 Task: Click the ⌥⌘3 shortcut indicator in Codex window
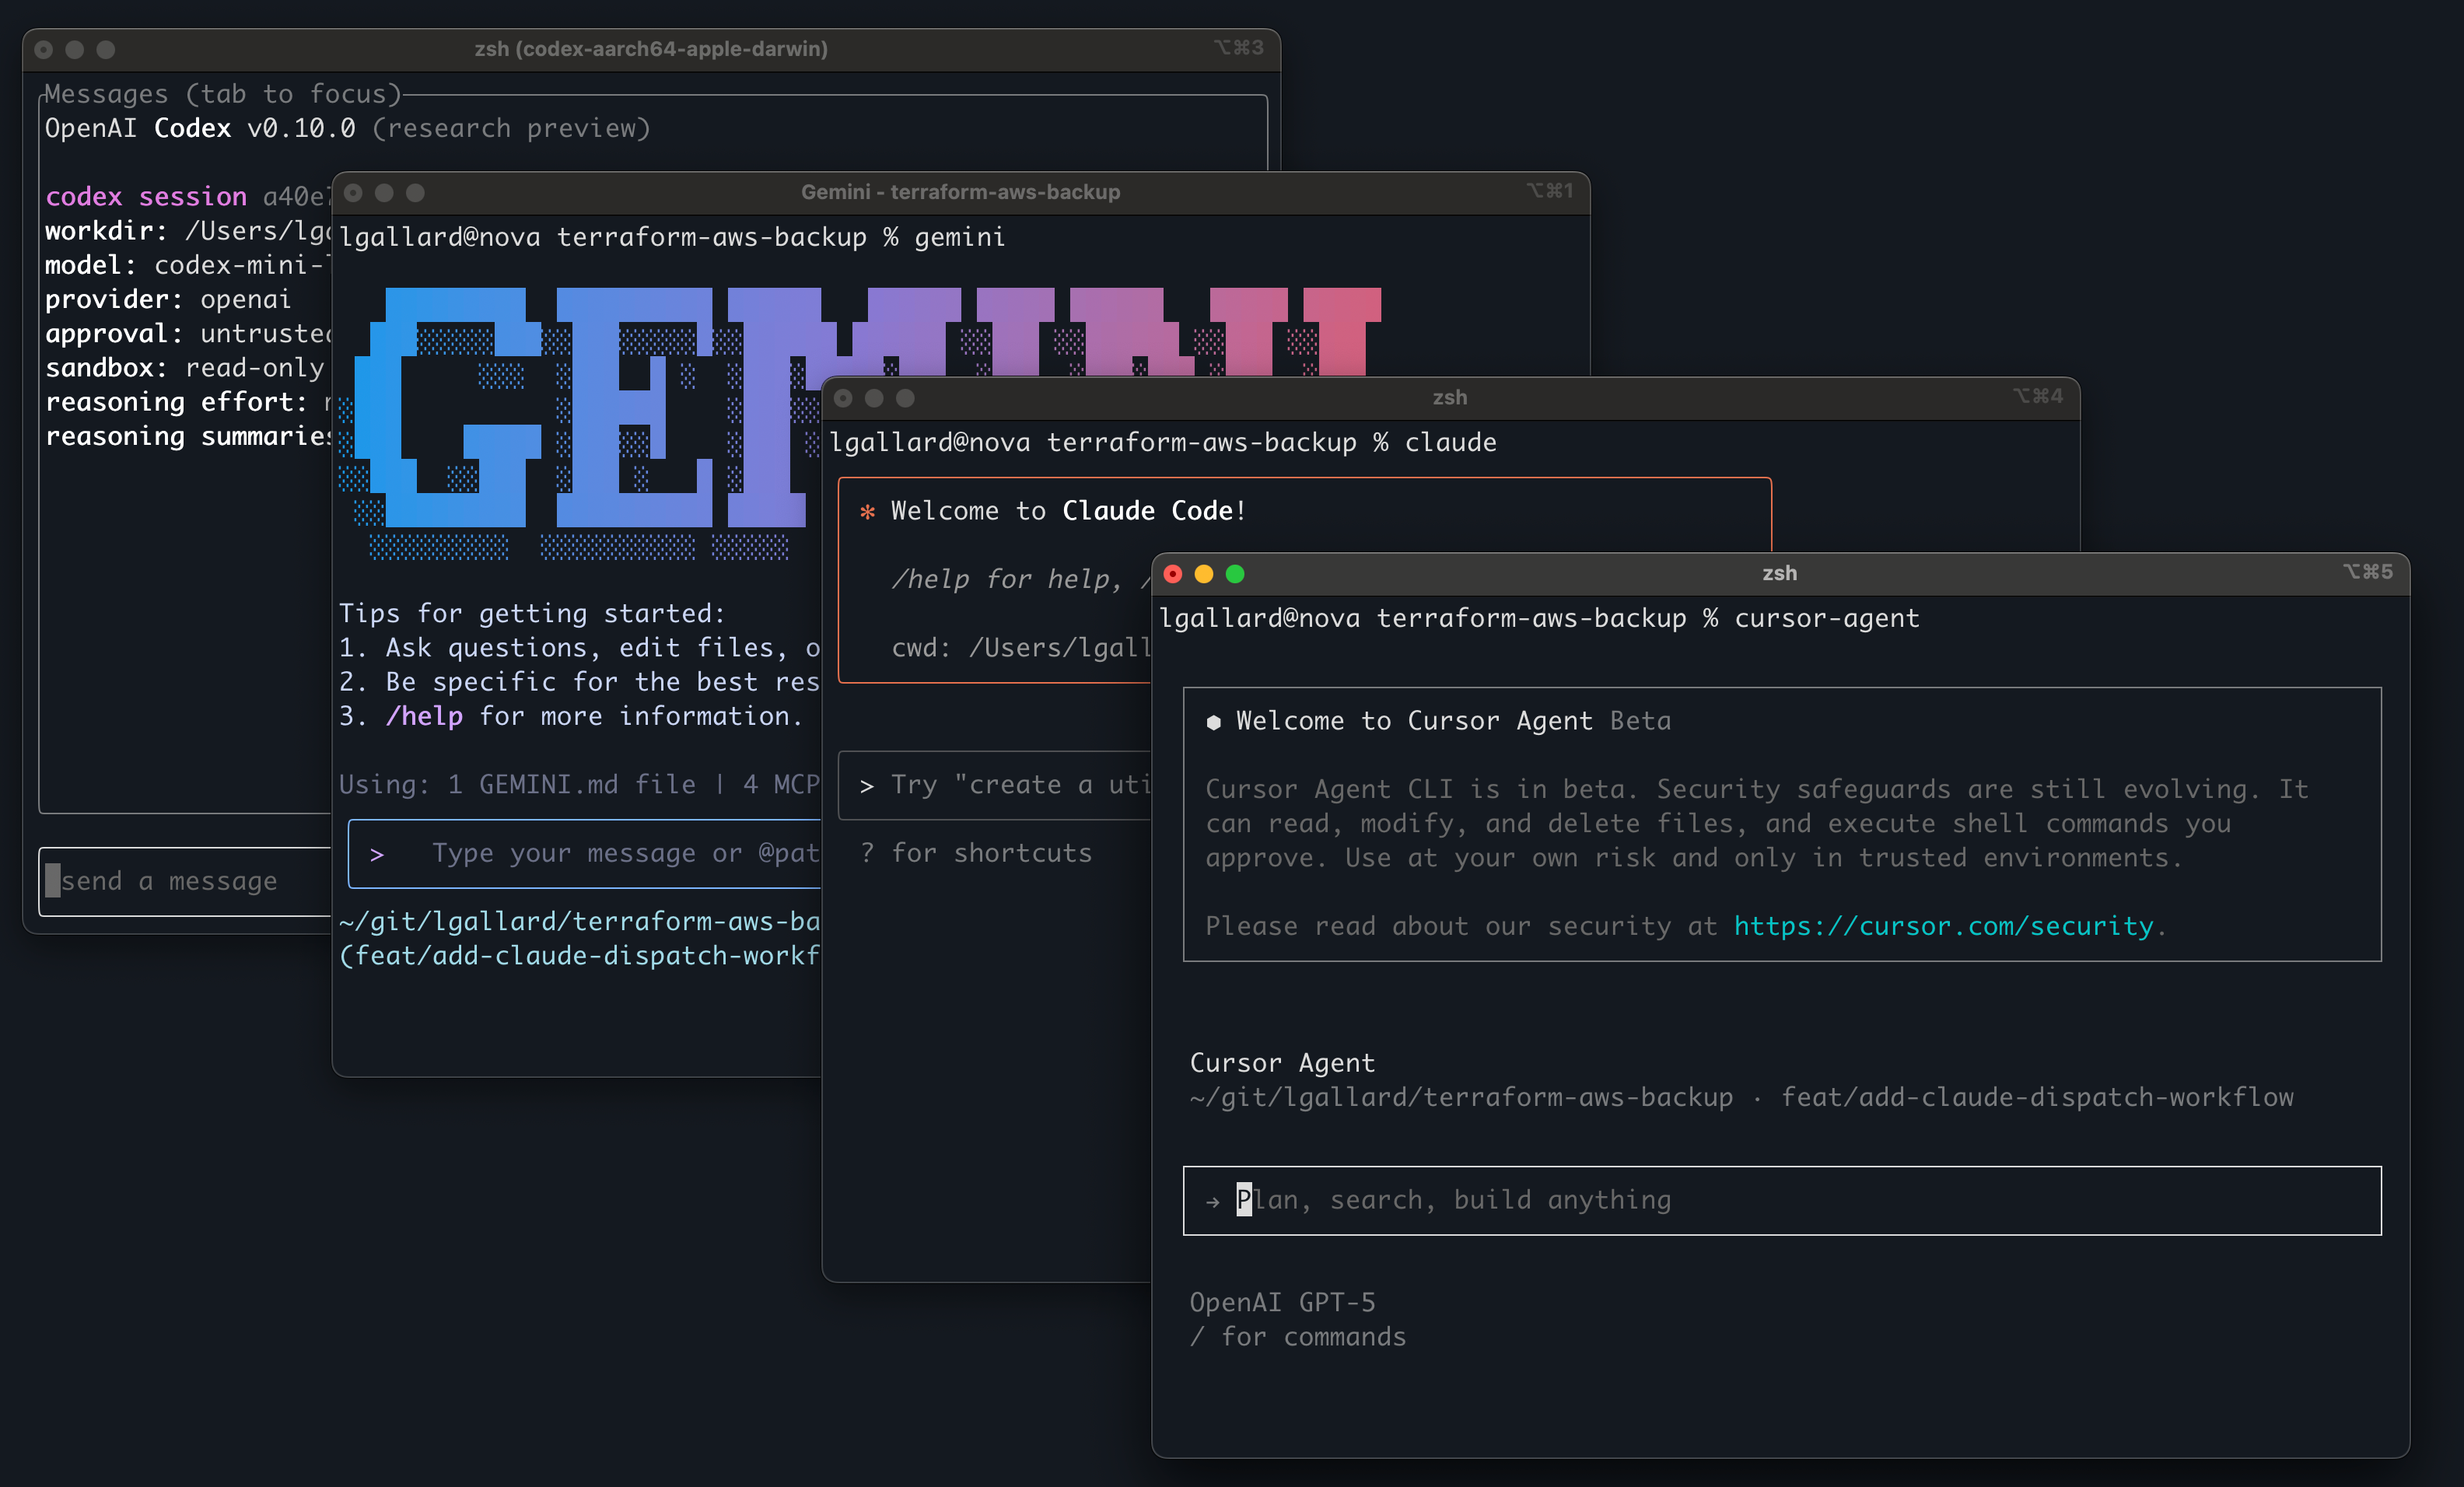coord(1238,47)
